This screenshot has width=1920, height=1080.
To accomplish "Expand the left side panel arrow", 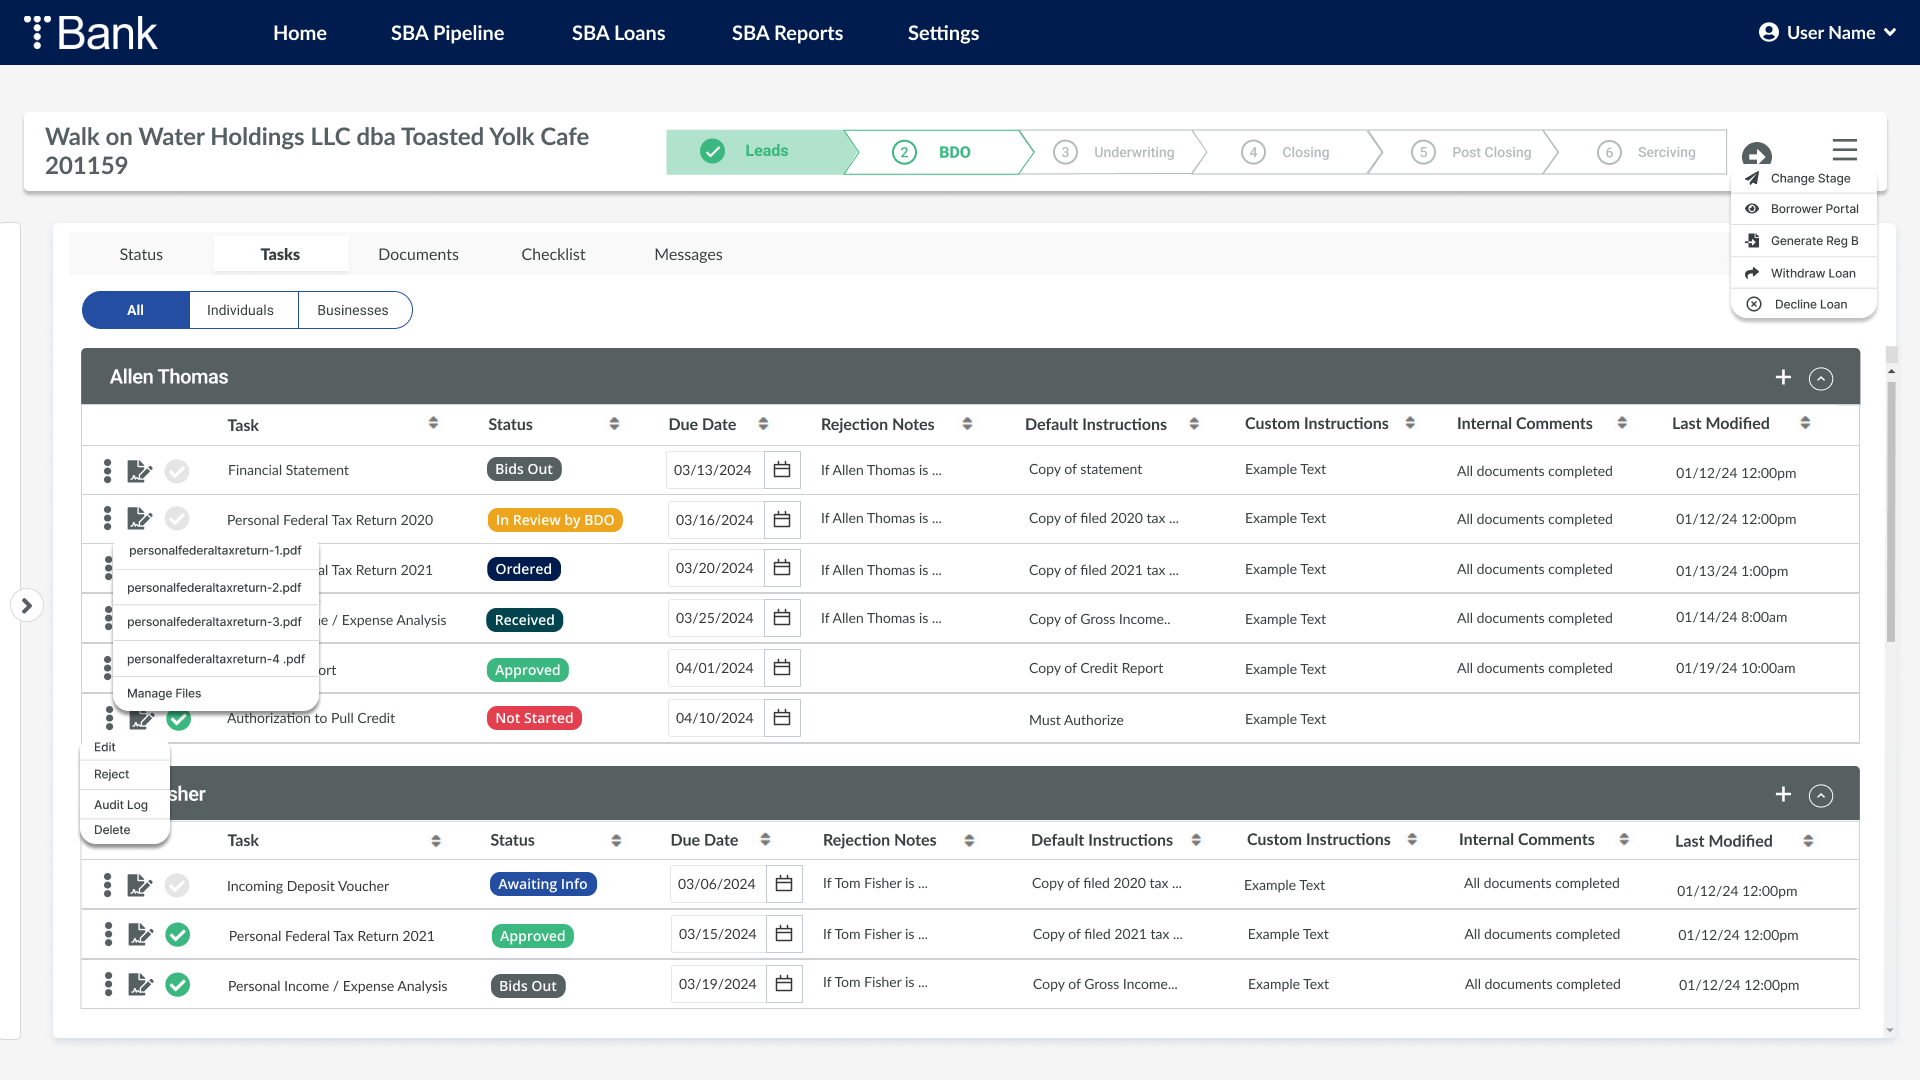I will 27,605.
